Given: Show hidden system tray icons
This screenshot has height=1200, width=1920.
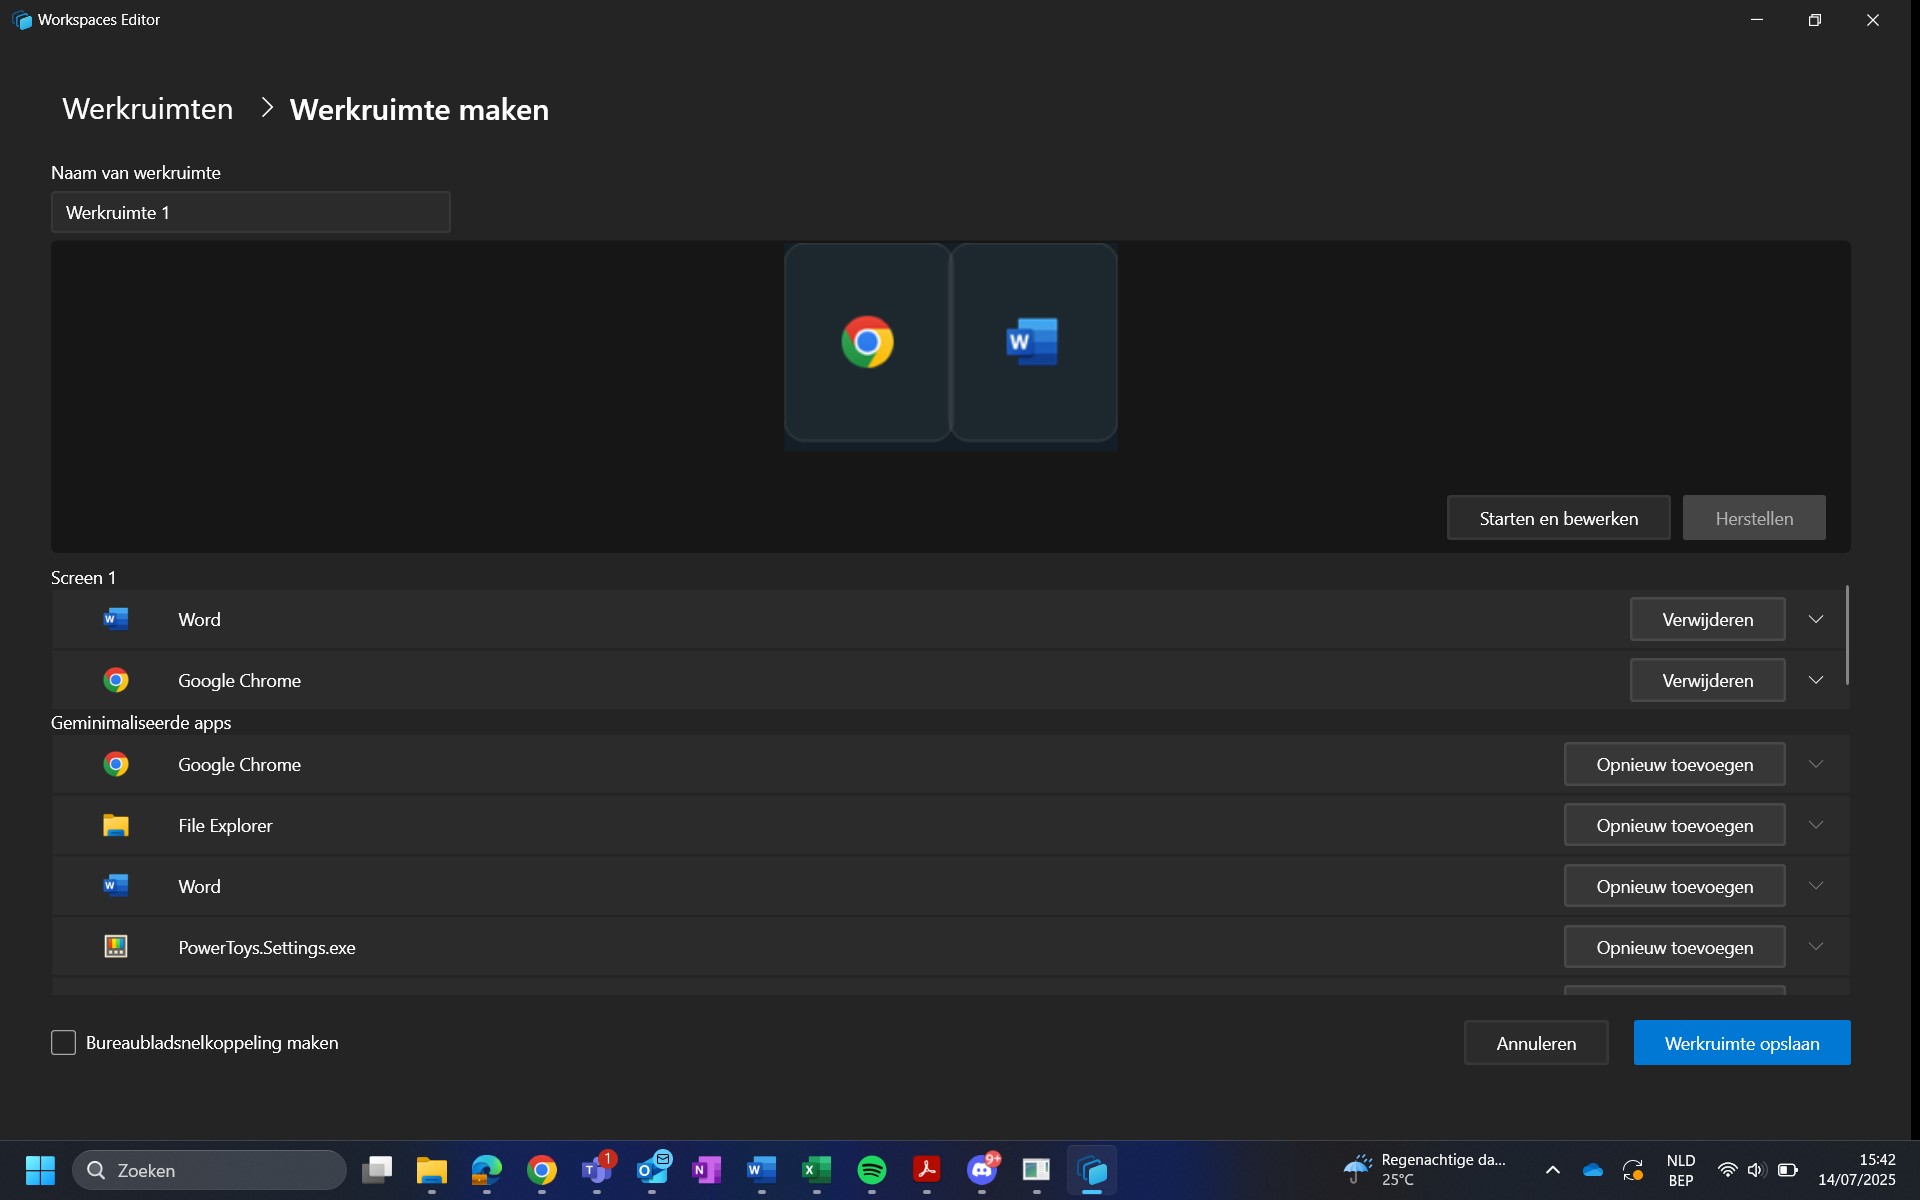Looking at the screenshot, I should [x=1552, y=1170].
